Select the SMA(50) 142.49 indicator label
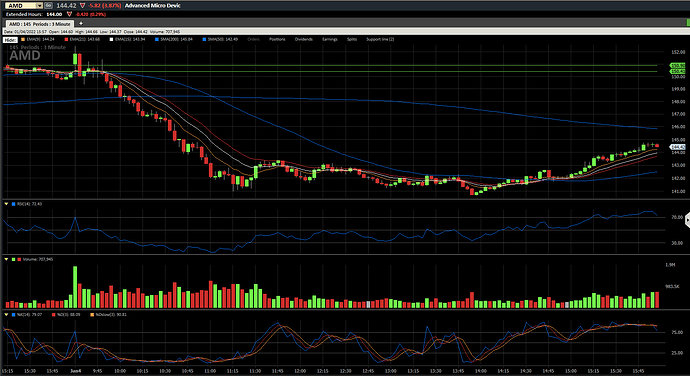 point(223,40)
